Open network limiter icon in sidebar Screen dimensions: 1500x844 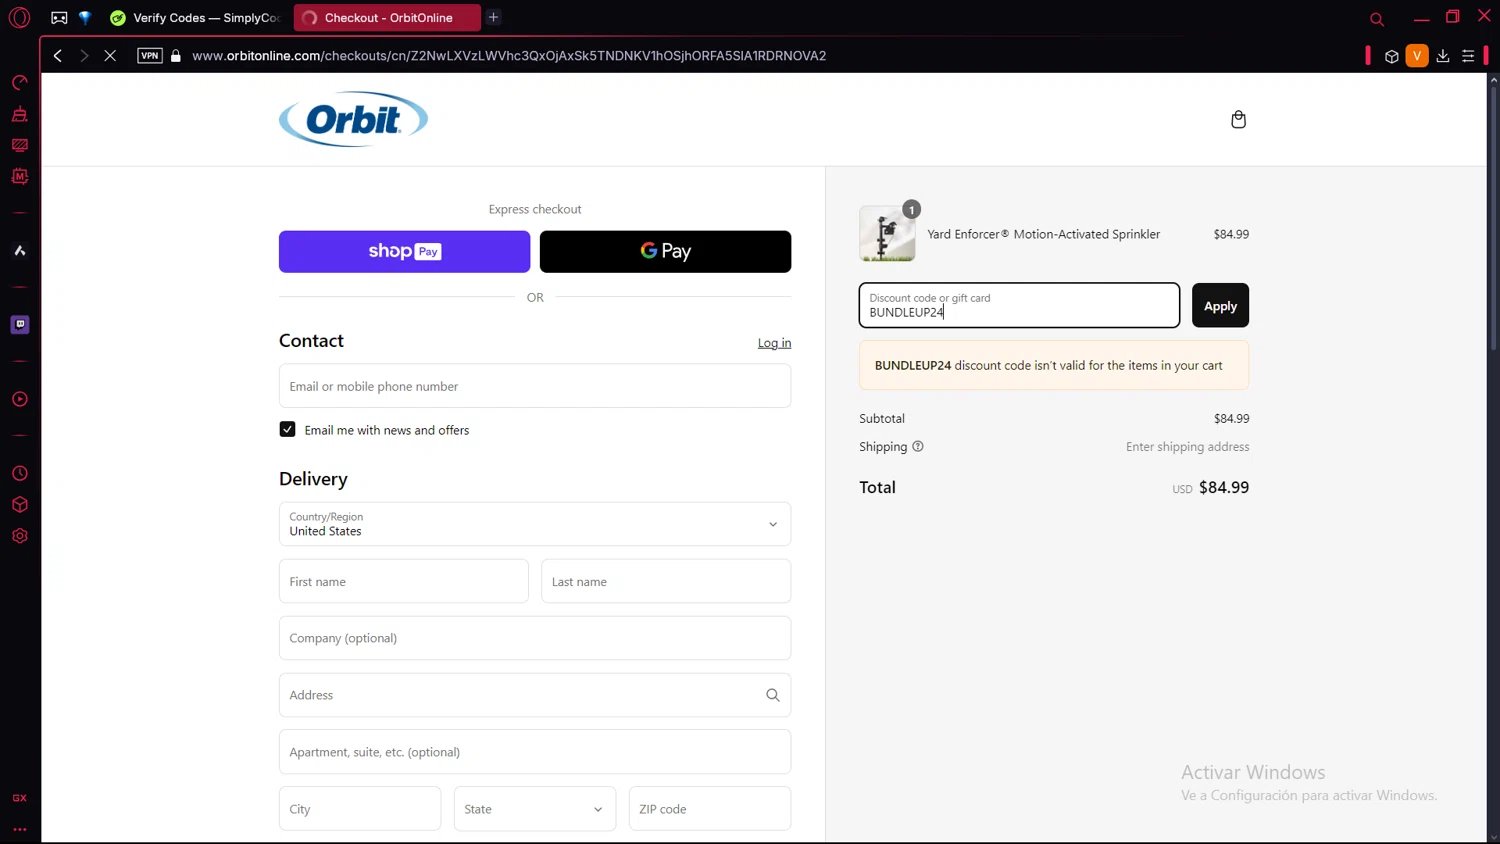coord(19,145)
